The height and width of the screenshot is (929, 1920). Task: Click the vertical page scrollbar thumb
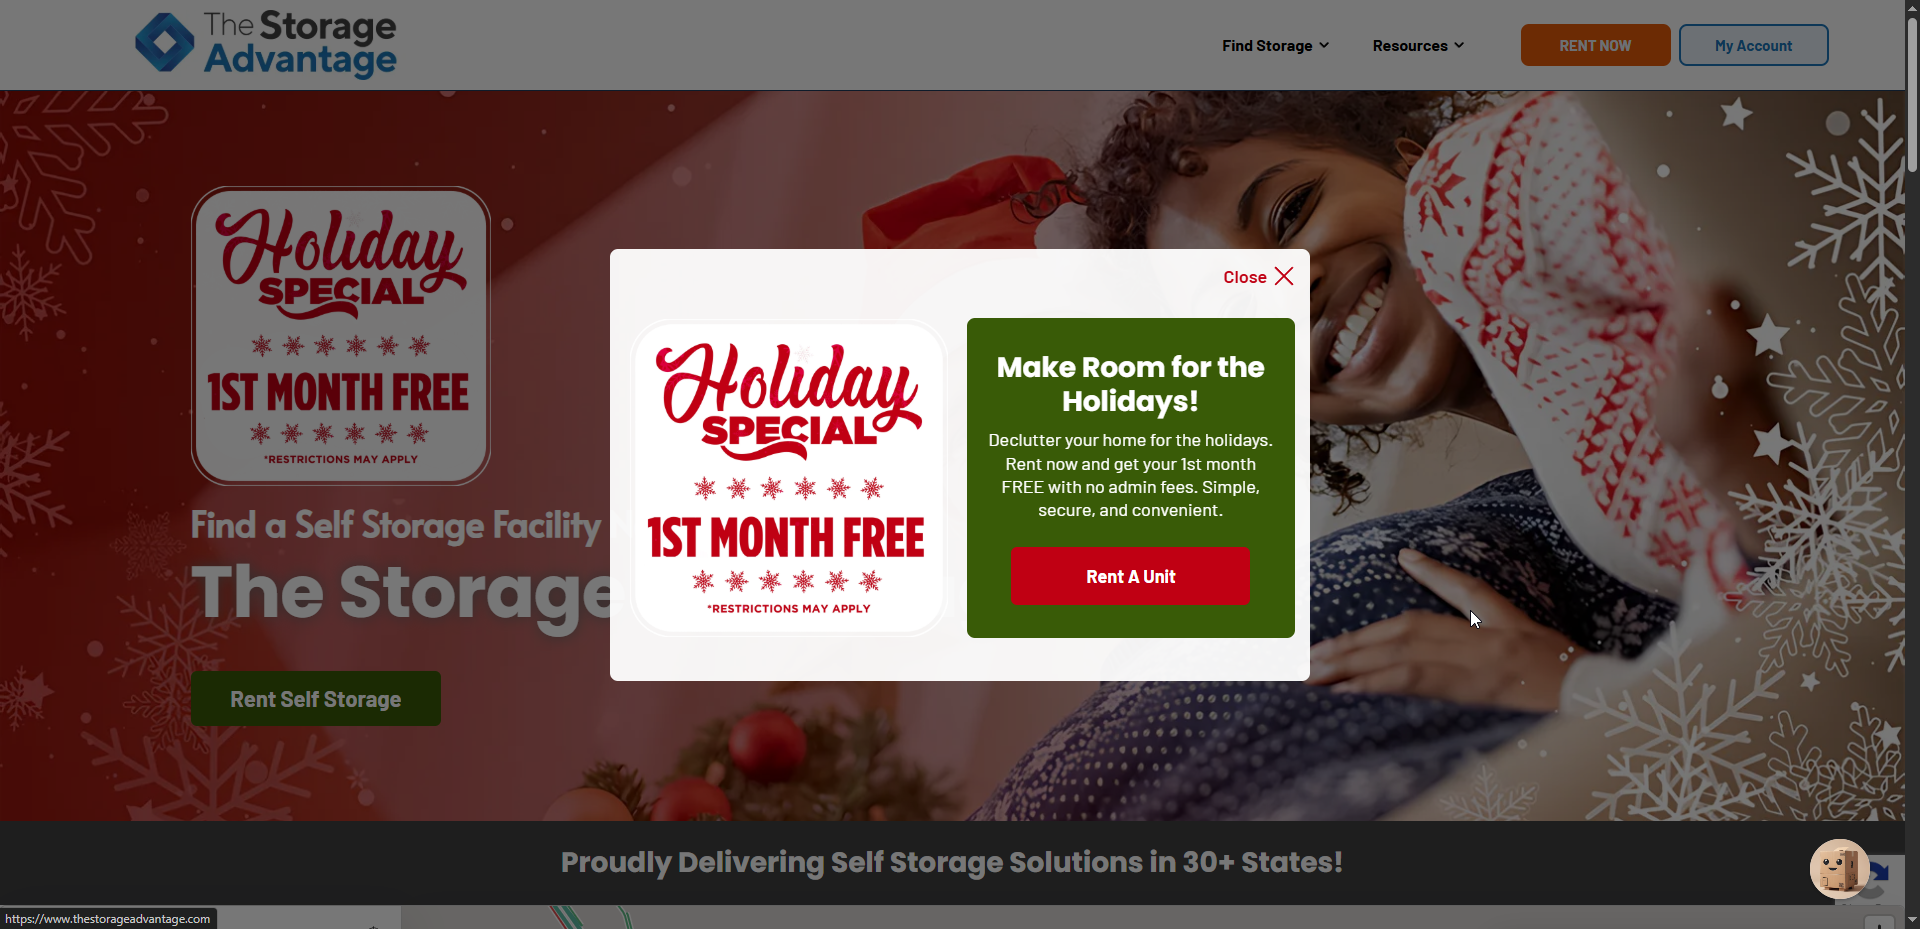point(1912,95)
